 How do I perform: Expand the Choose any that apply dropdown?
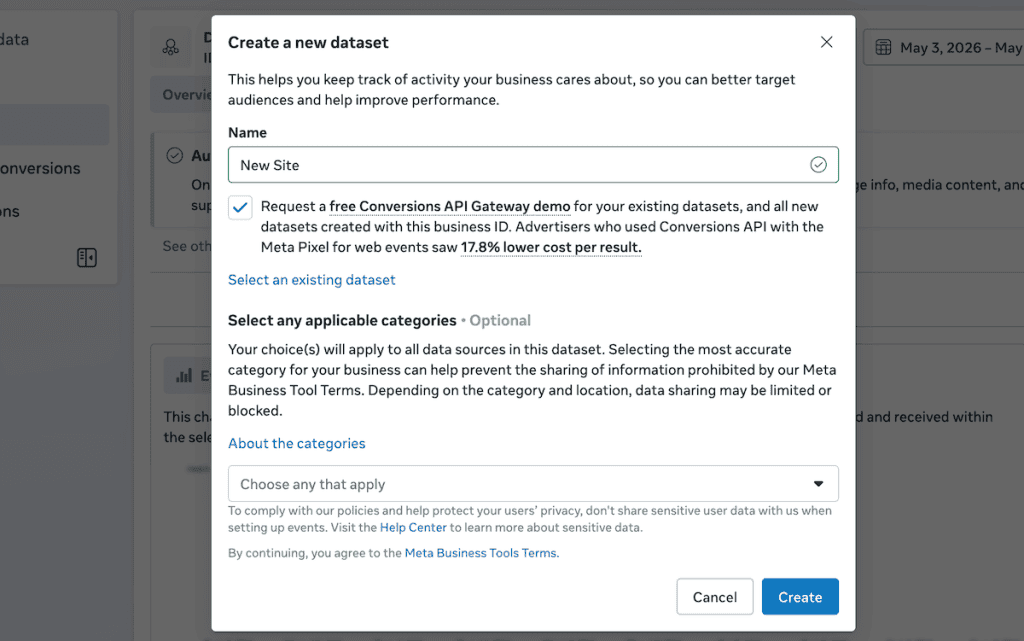click(533, 484)
